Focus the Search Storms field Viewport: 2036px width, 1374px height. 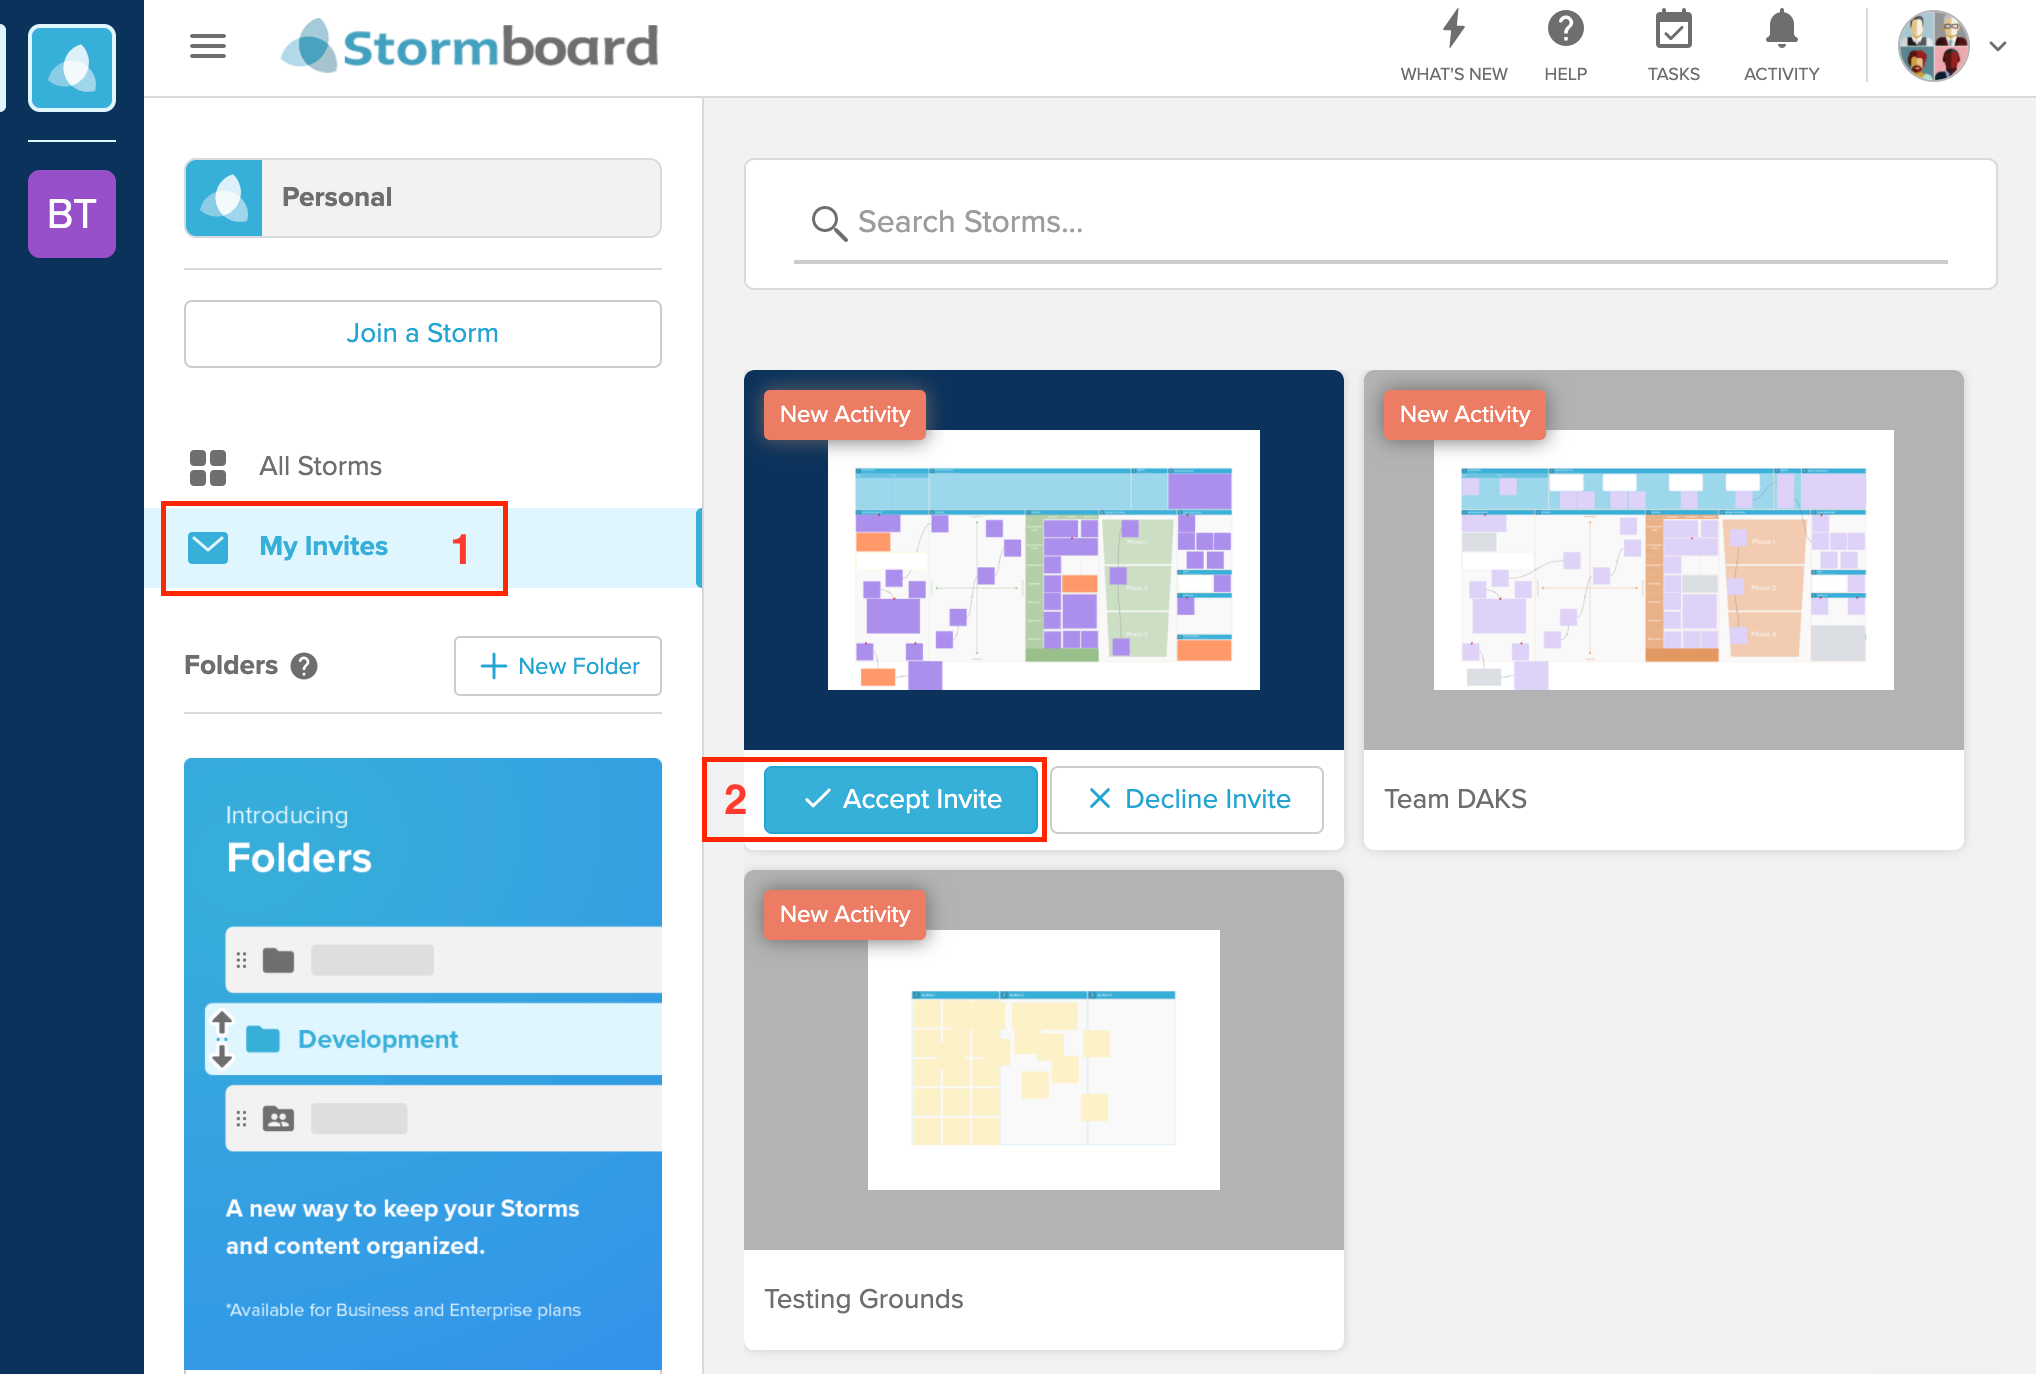click(1371, 224)
